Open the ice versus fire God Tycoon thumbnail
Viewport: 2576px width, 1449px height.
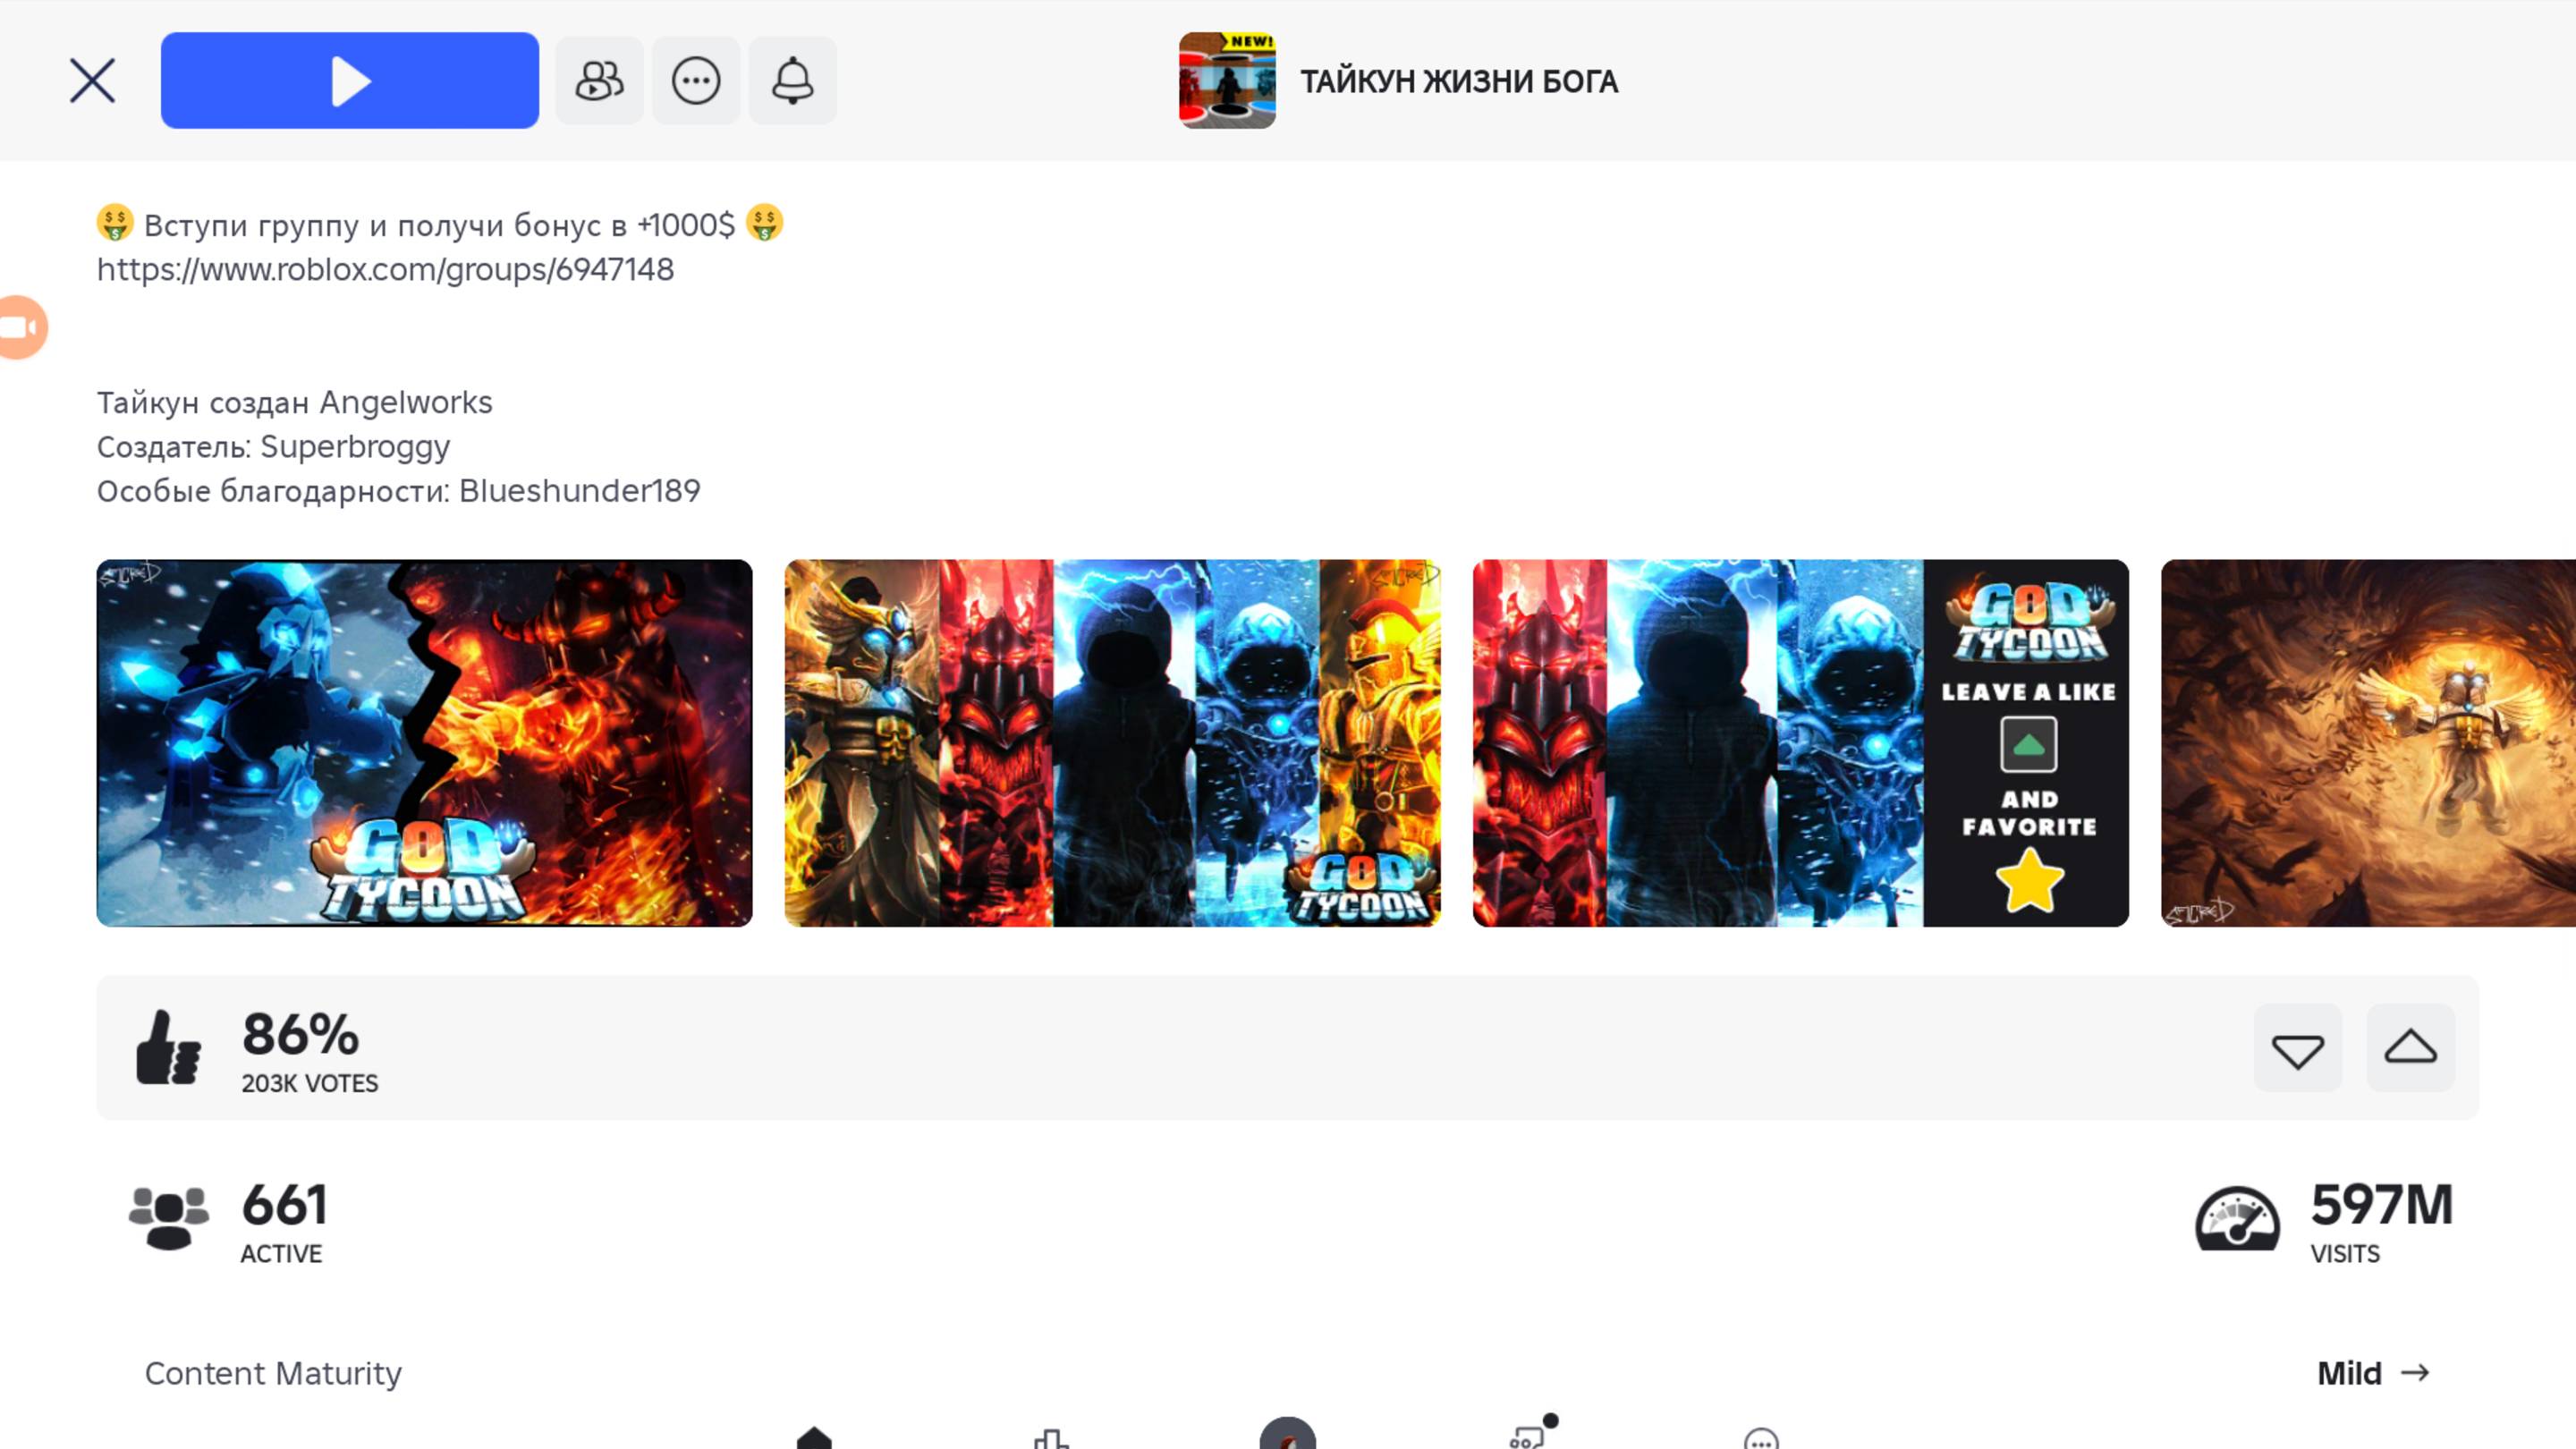click(424, 743)
